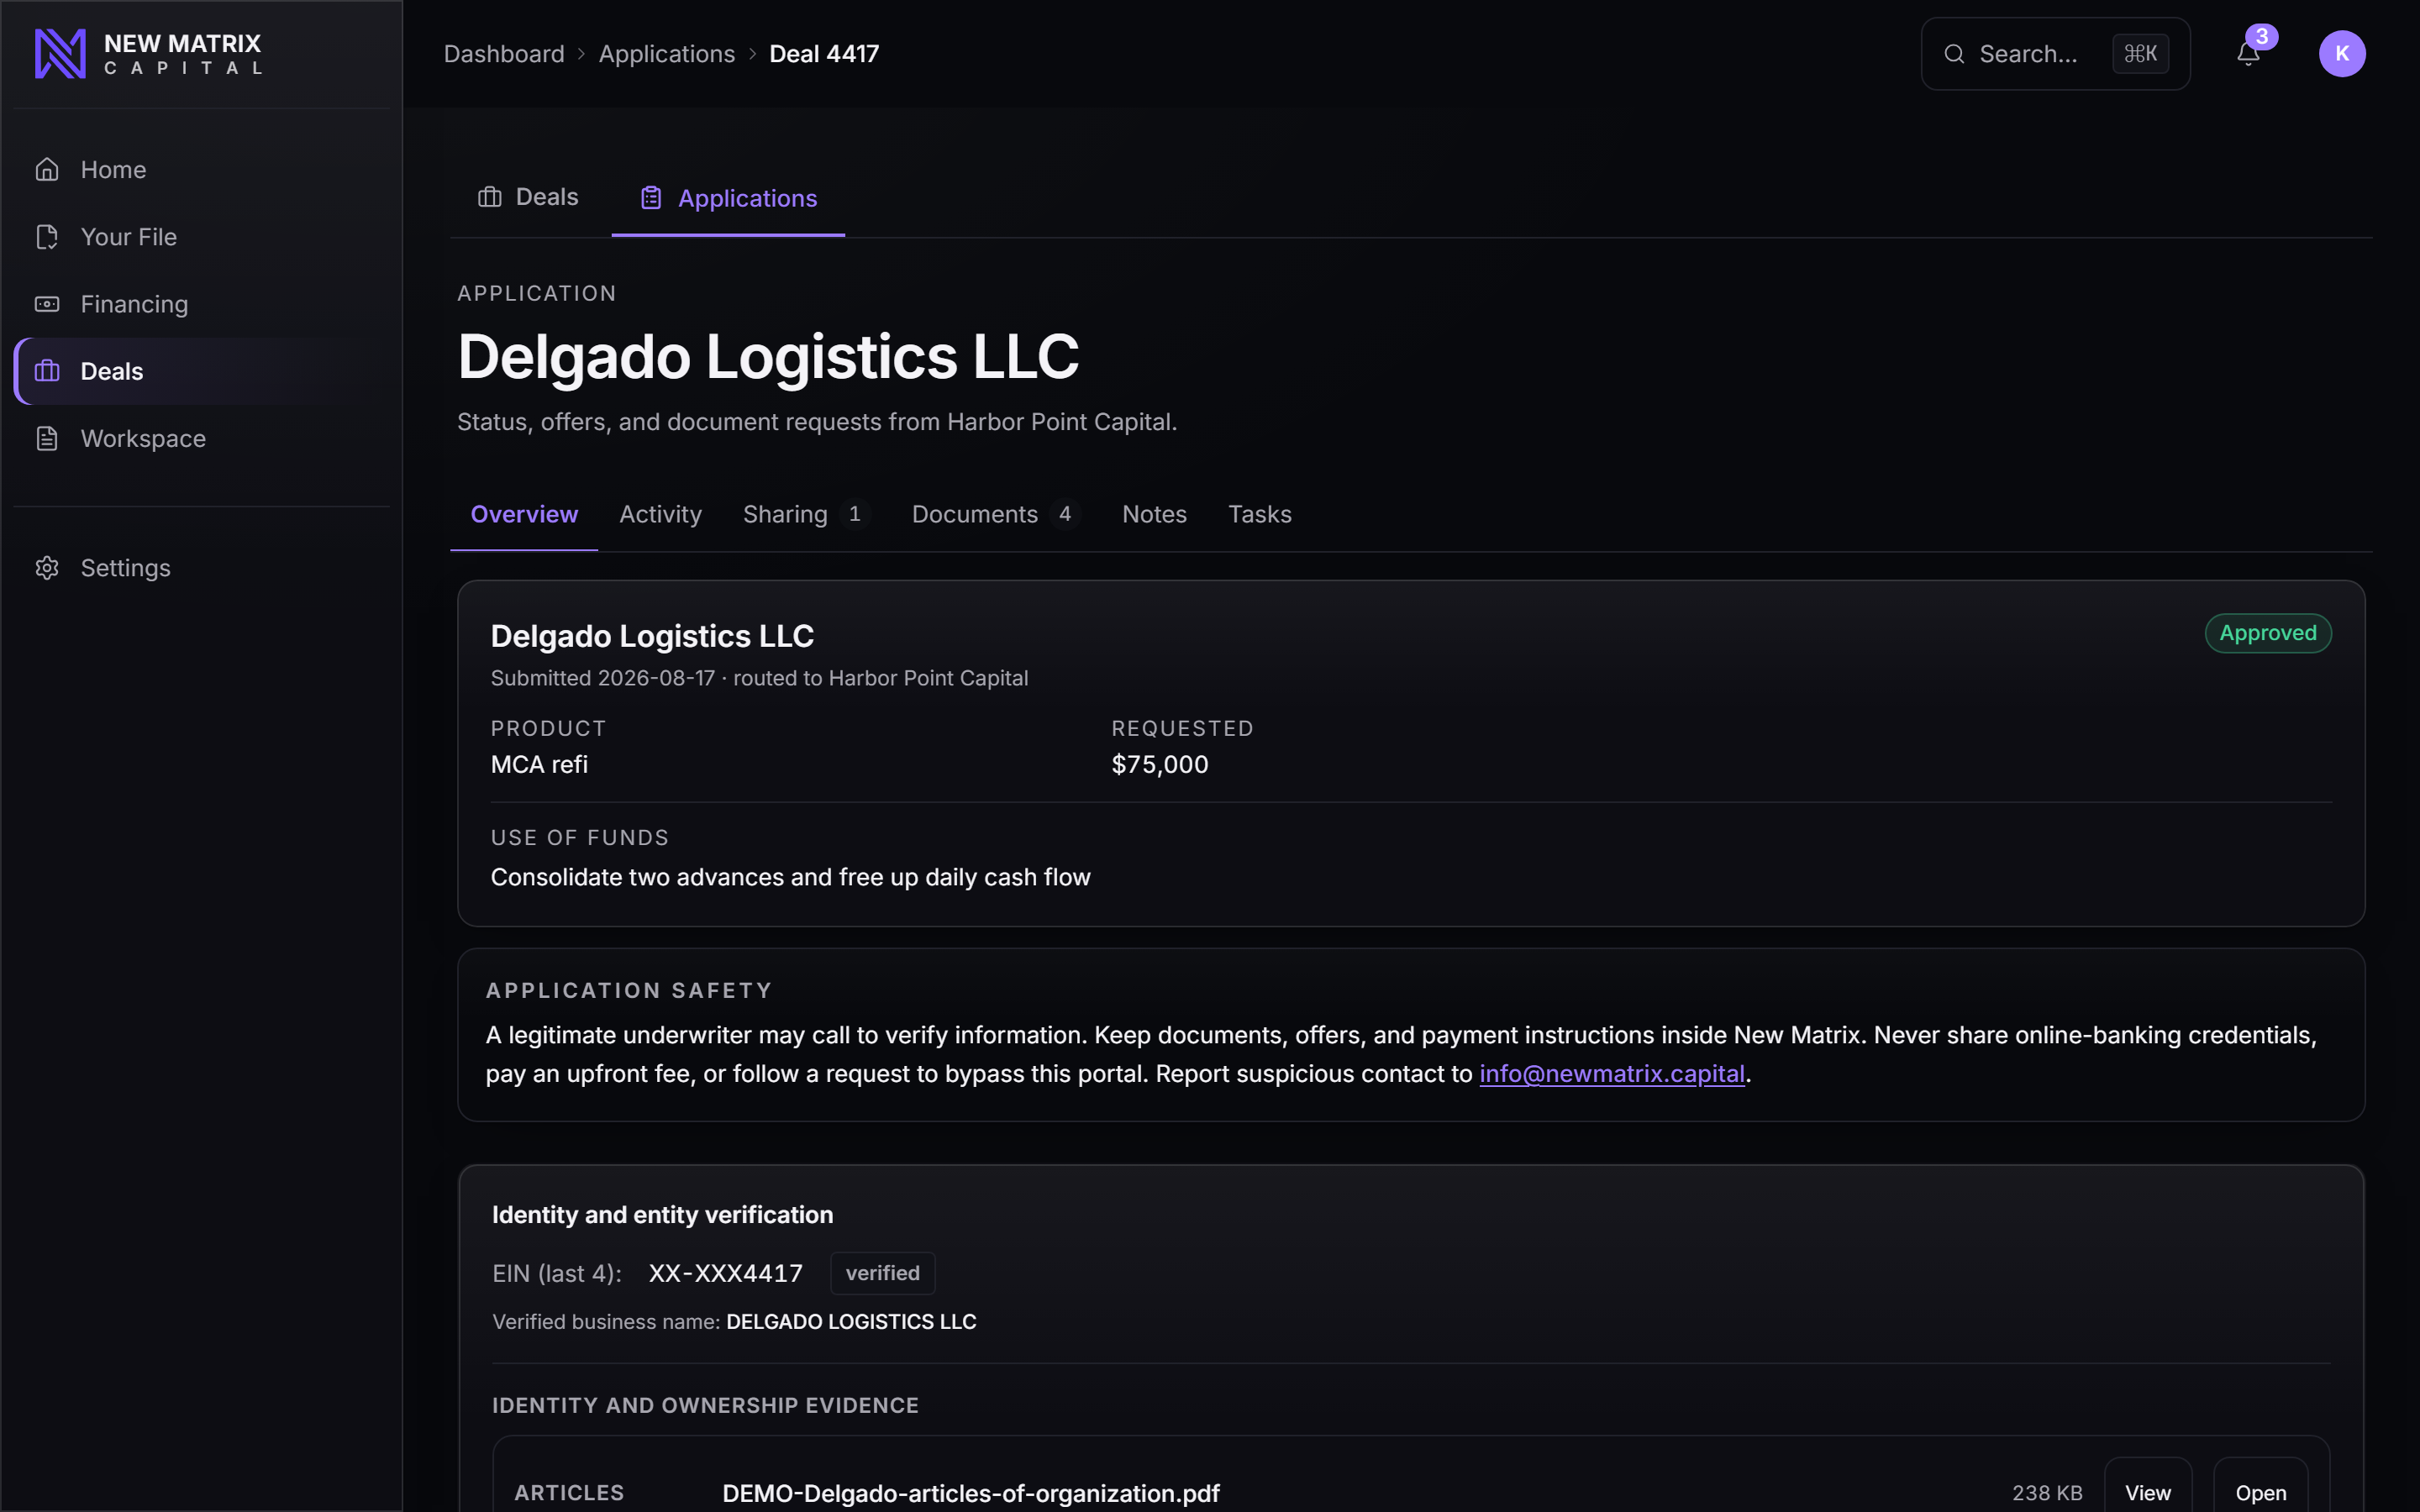This screenshot has width=2420, height=1512.
Task: Click Dashboard in the breadcrumb
Action: [x=504, y=54]
